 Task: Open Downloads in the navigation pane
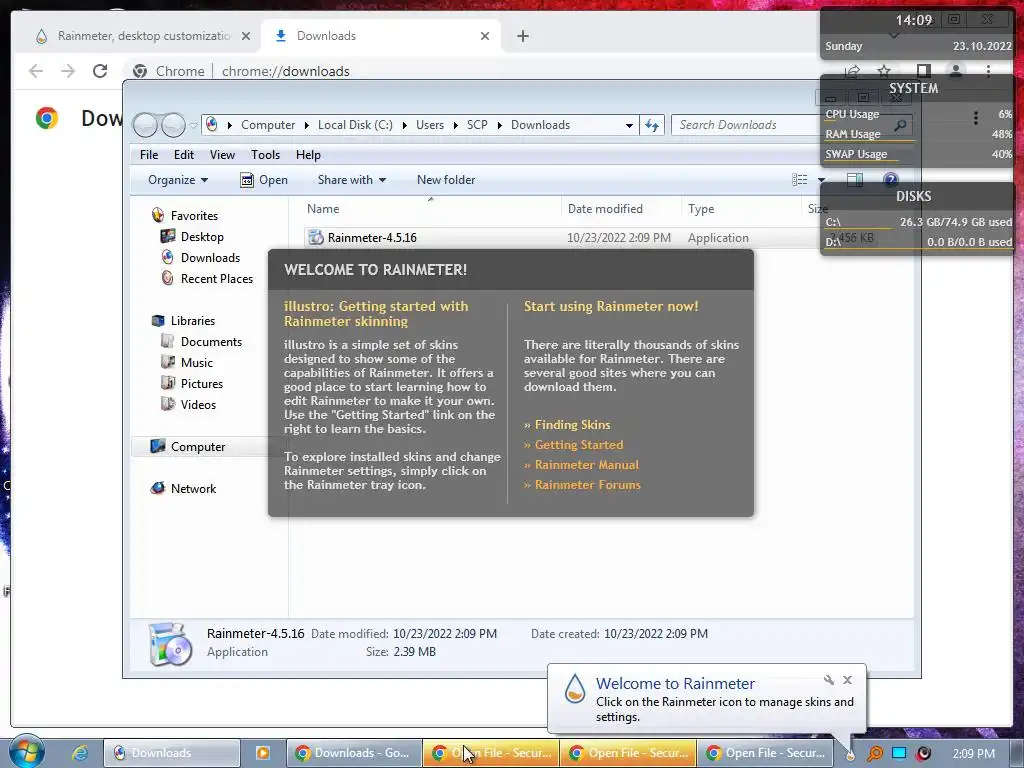210,257
